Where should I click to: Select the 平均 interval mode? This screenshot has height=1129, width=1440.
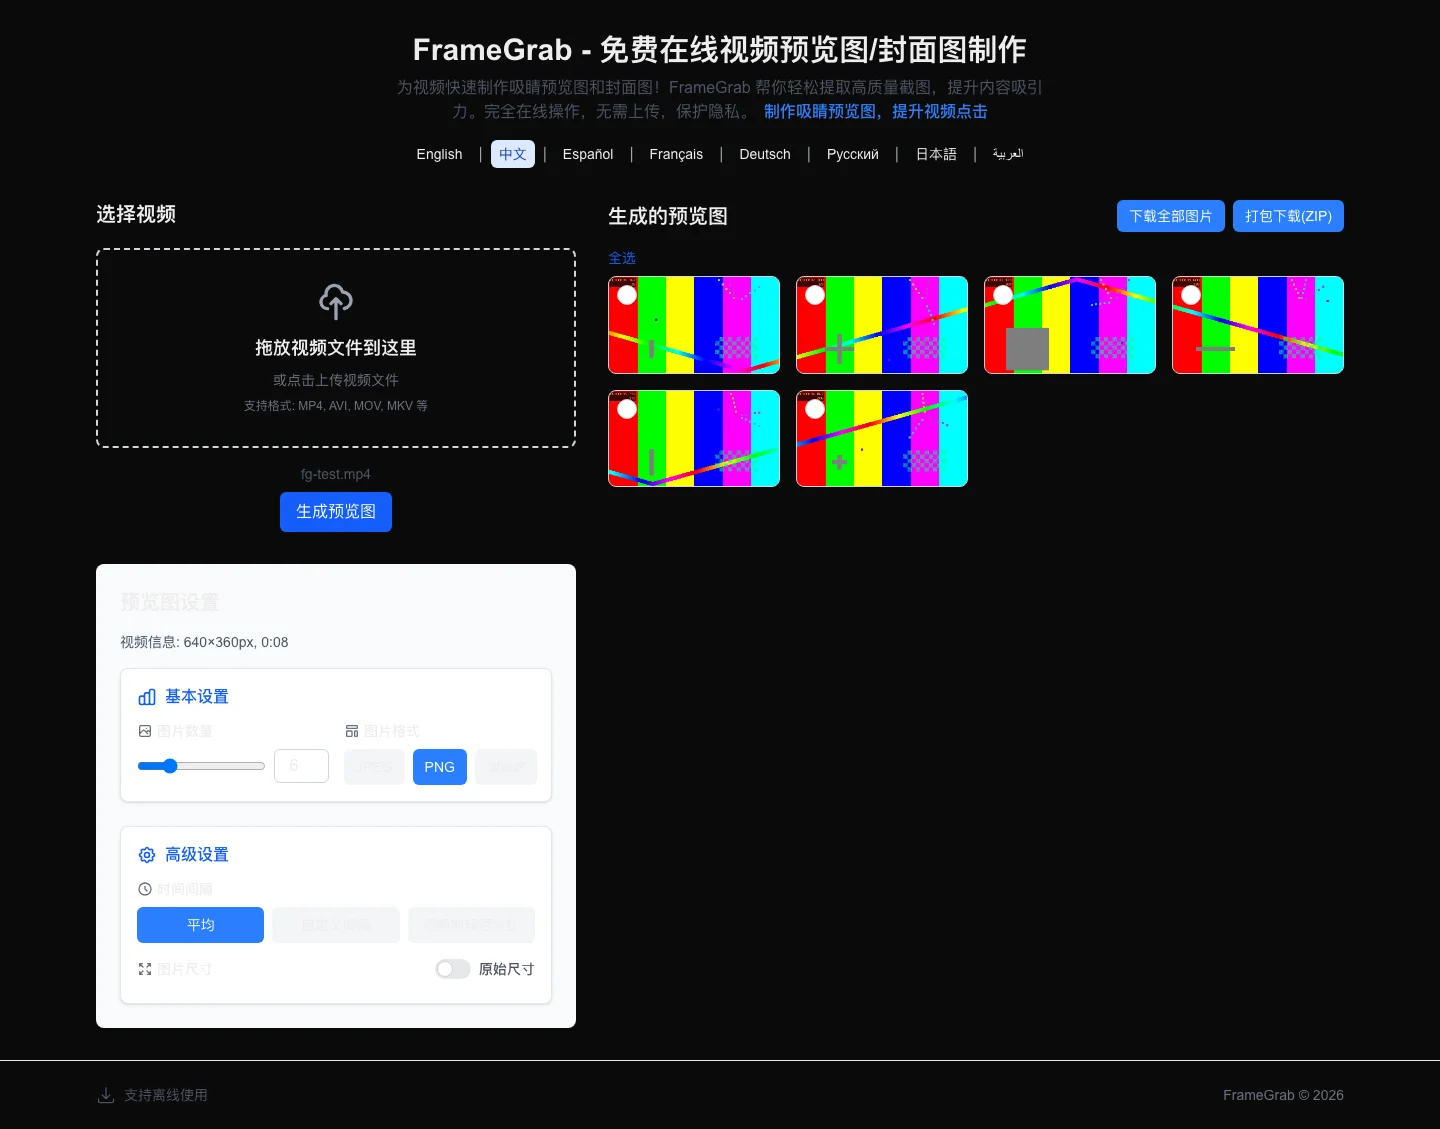click(x=200, y=925)
